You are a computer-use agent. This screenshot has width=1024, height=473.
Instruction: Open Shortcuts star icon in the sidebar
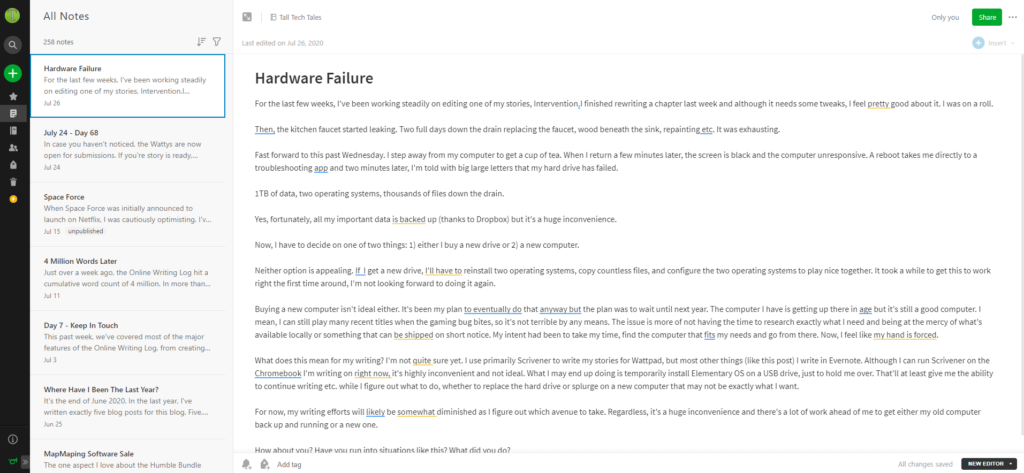tap(13, 96)
